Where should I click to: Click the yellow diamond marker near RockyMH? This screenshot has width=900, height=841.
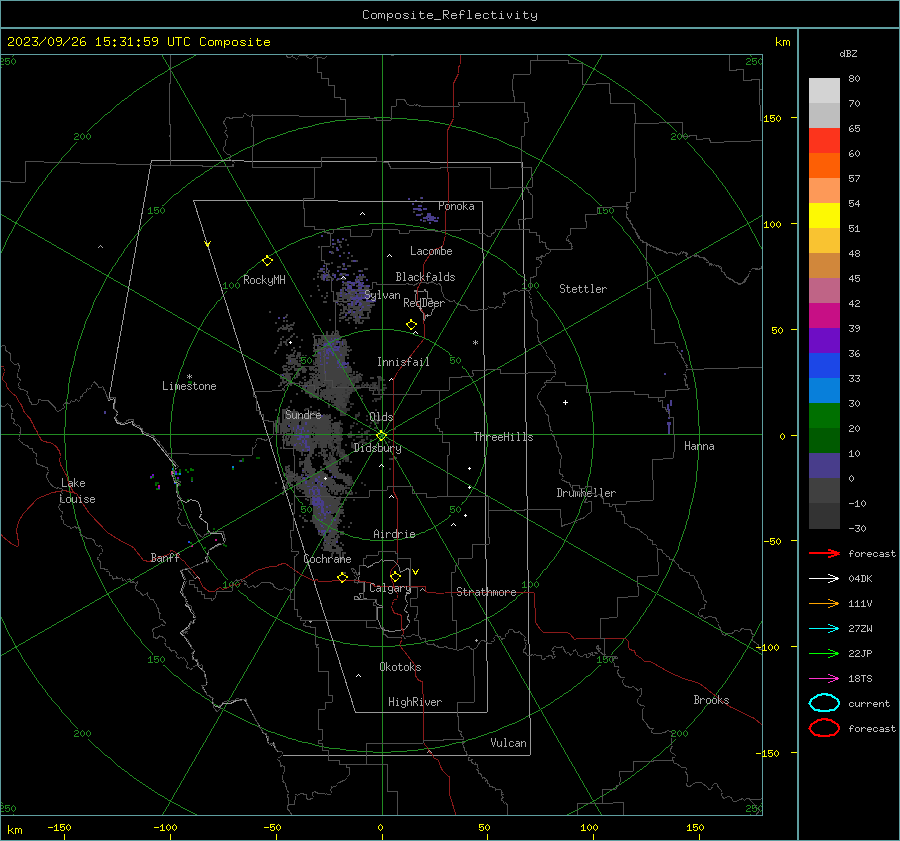[x=267, y=261]
